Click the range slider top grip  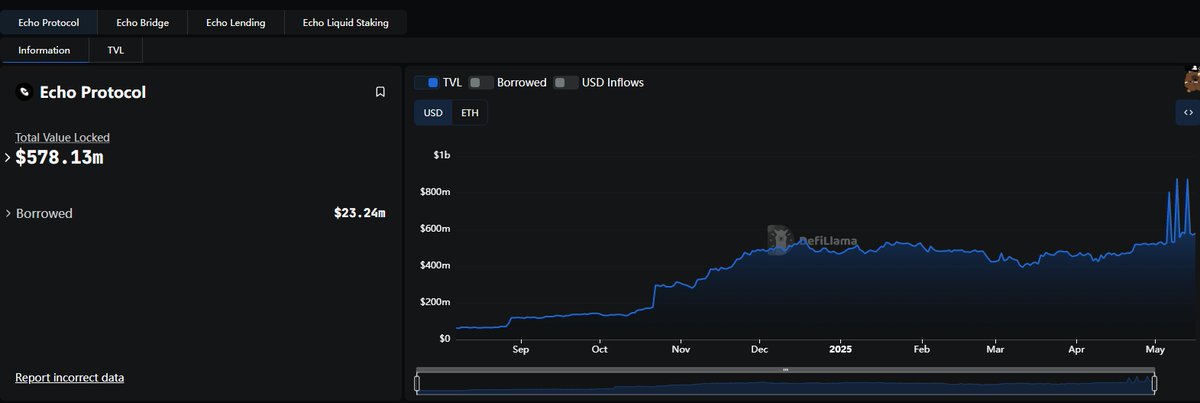pos(785,370)
